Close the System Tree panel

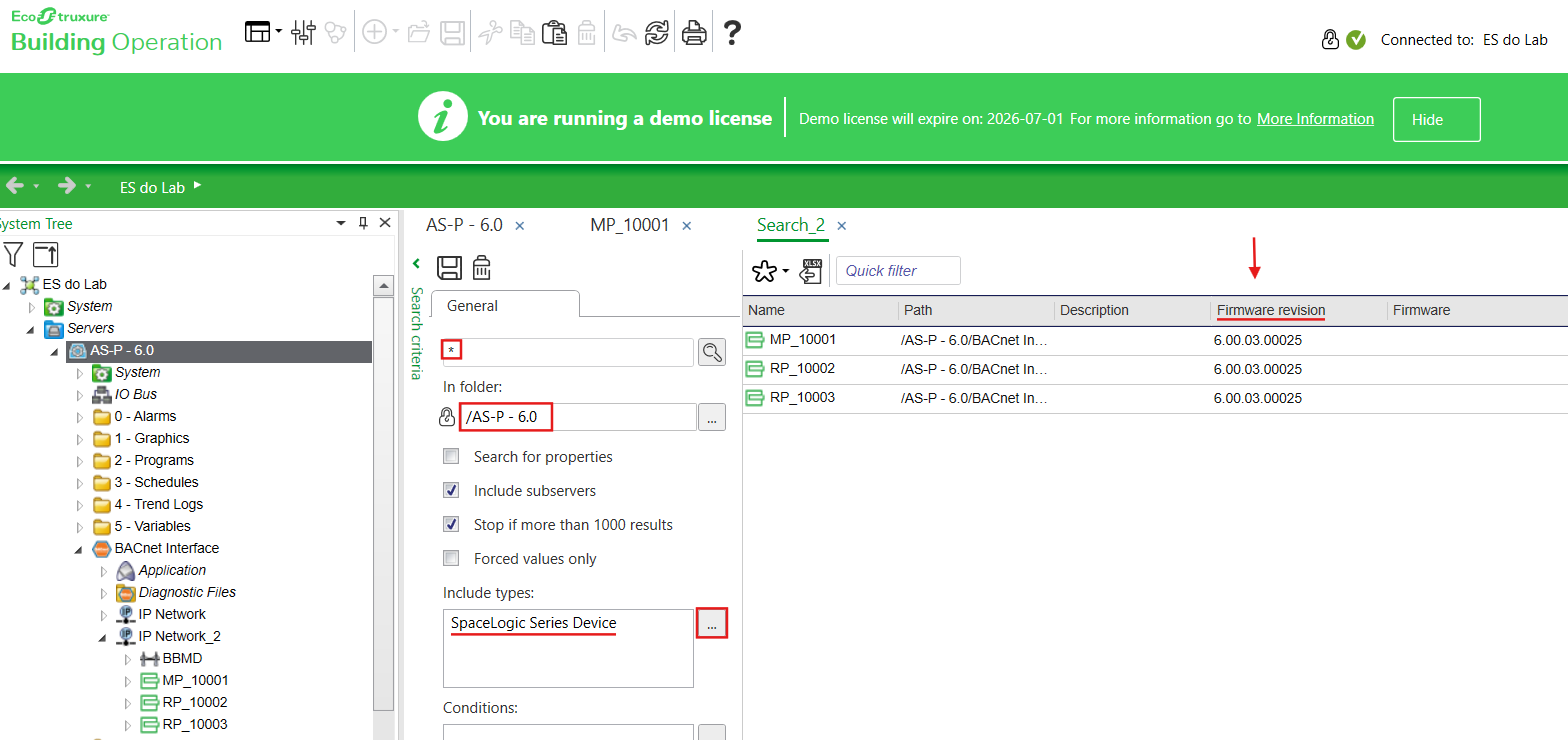coord(385,223)
